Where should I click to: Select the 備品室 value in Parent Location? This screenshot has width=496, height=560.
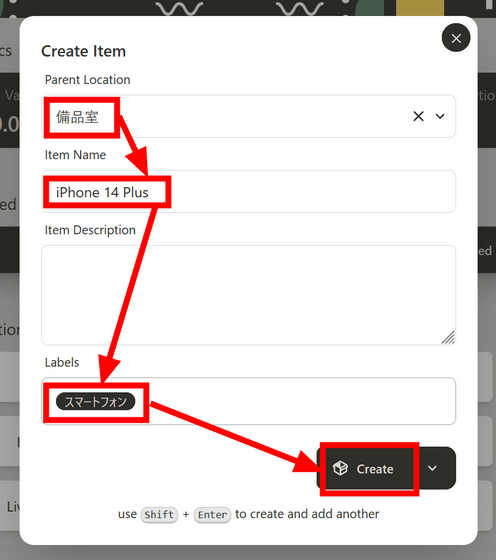[77, 117]
